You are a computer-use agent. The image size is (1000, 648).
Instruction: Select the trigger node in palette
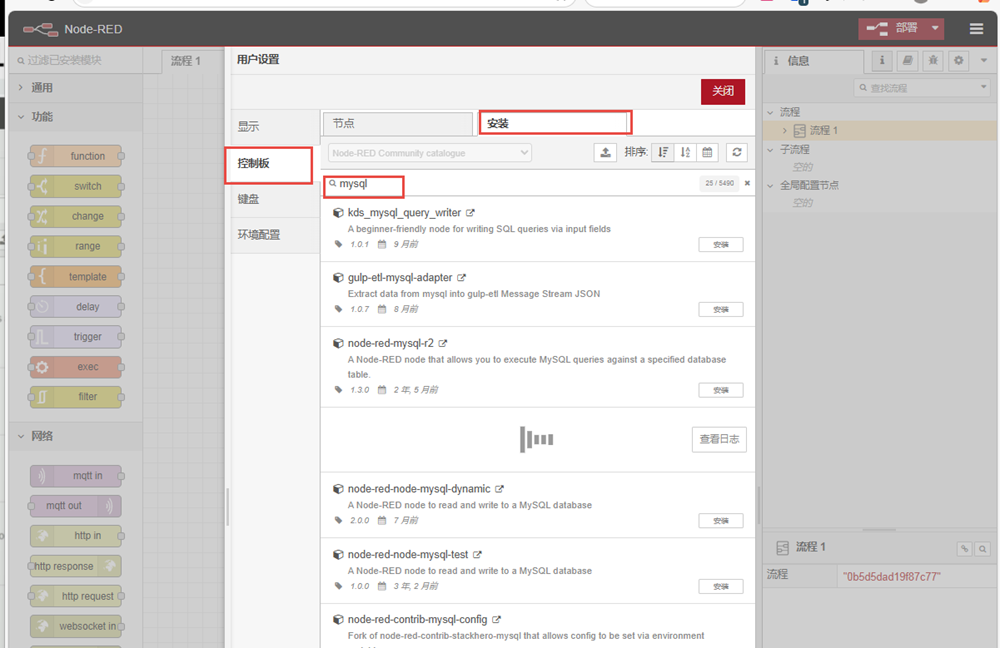pyautogui.click(x=76, y=337)
